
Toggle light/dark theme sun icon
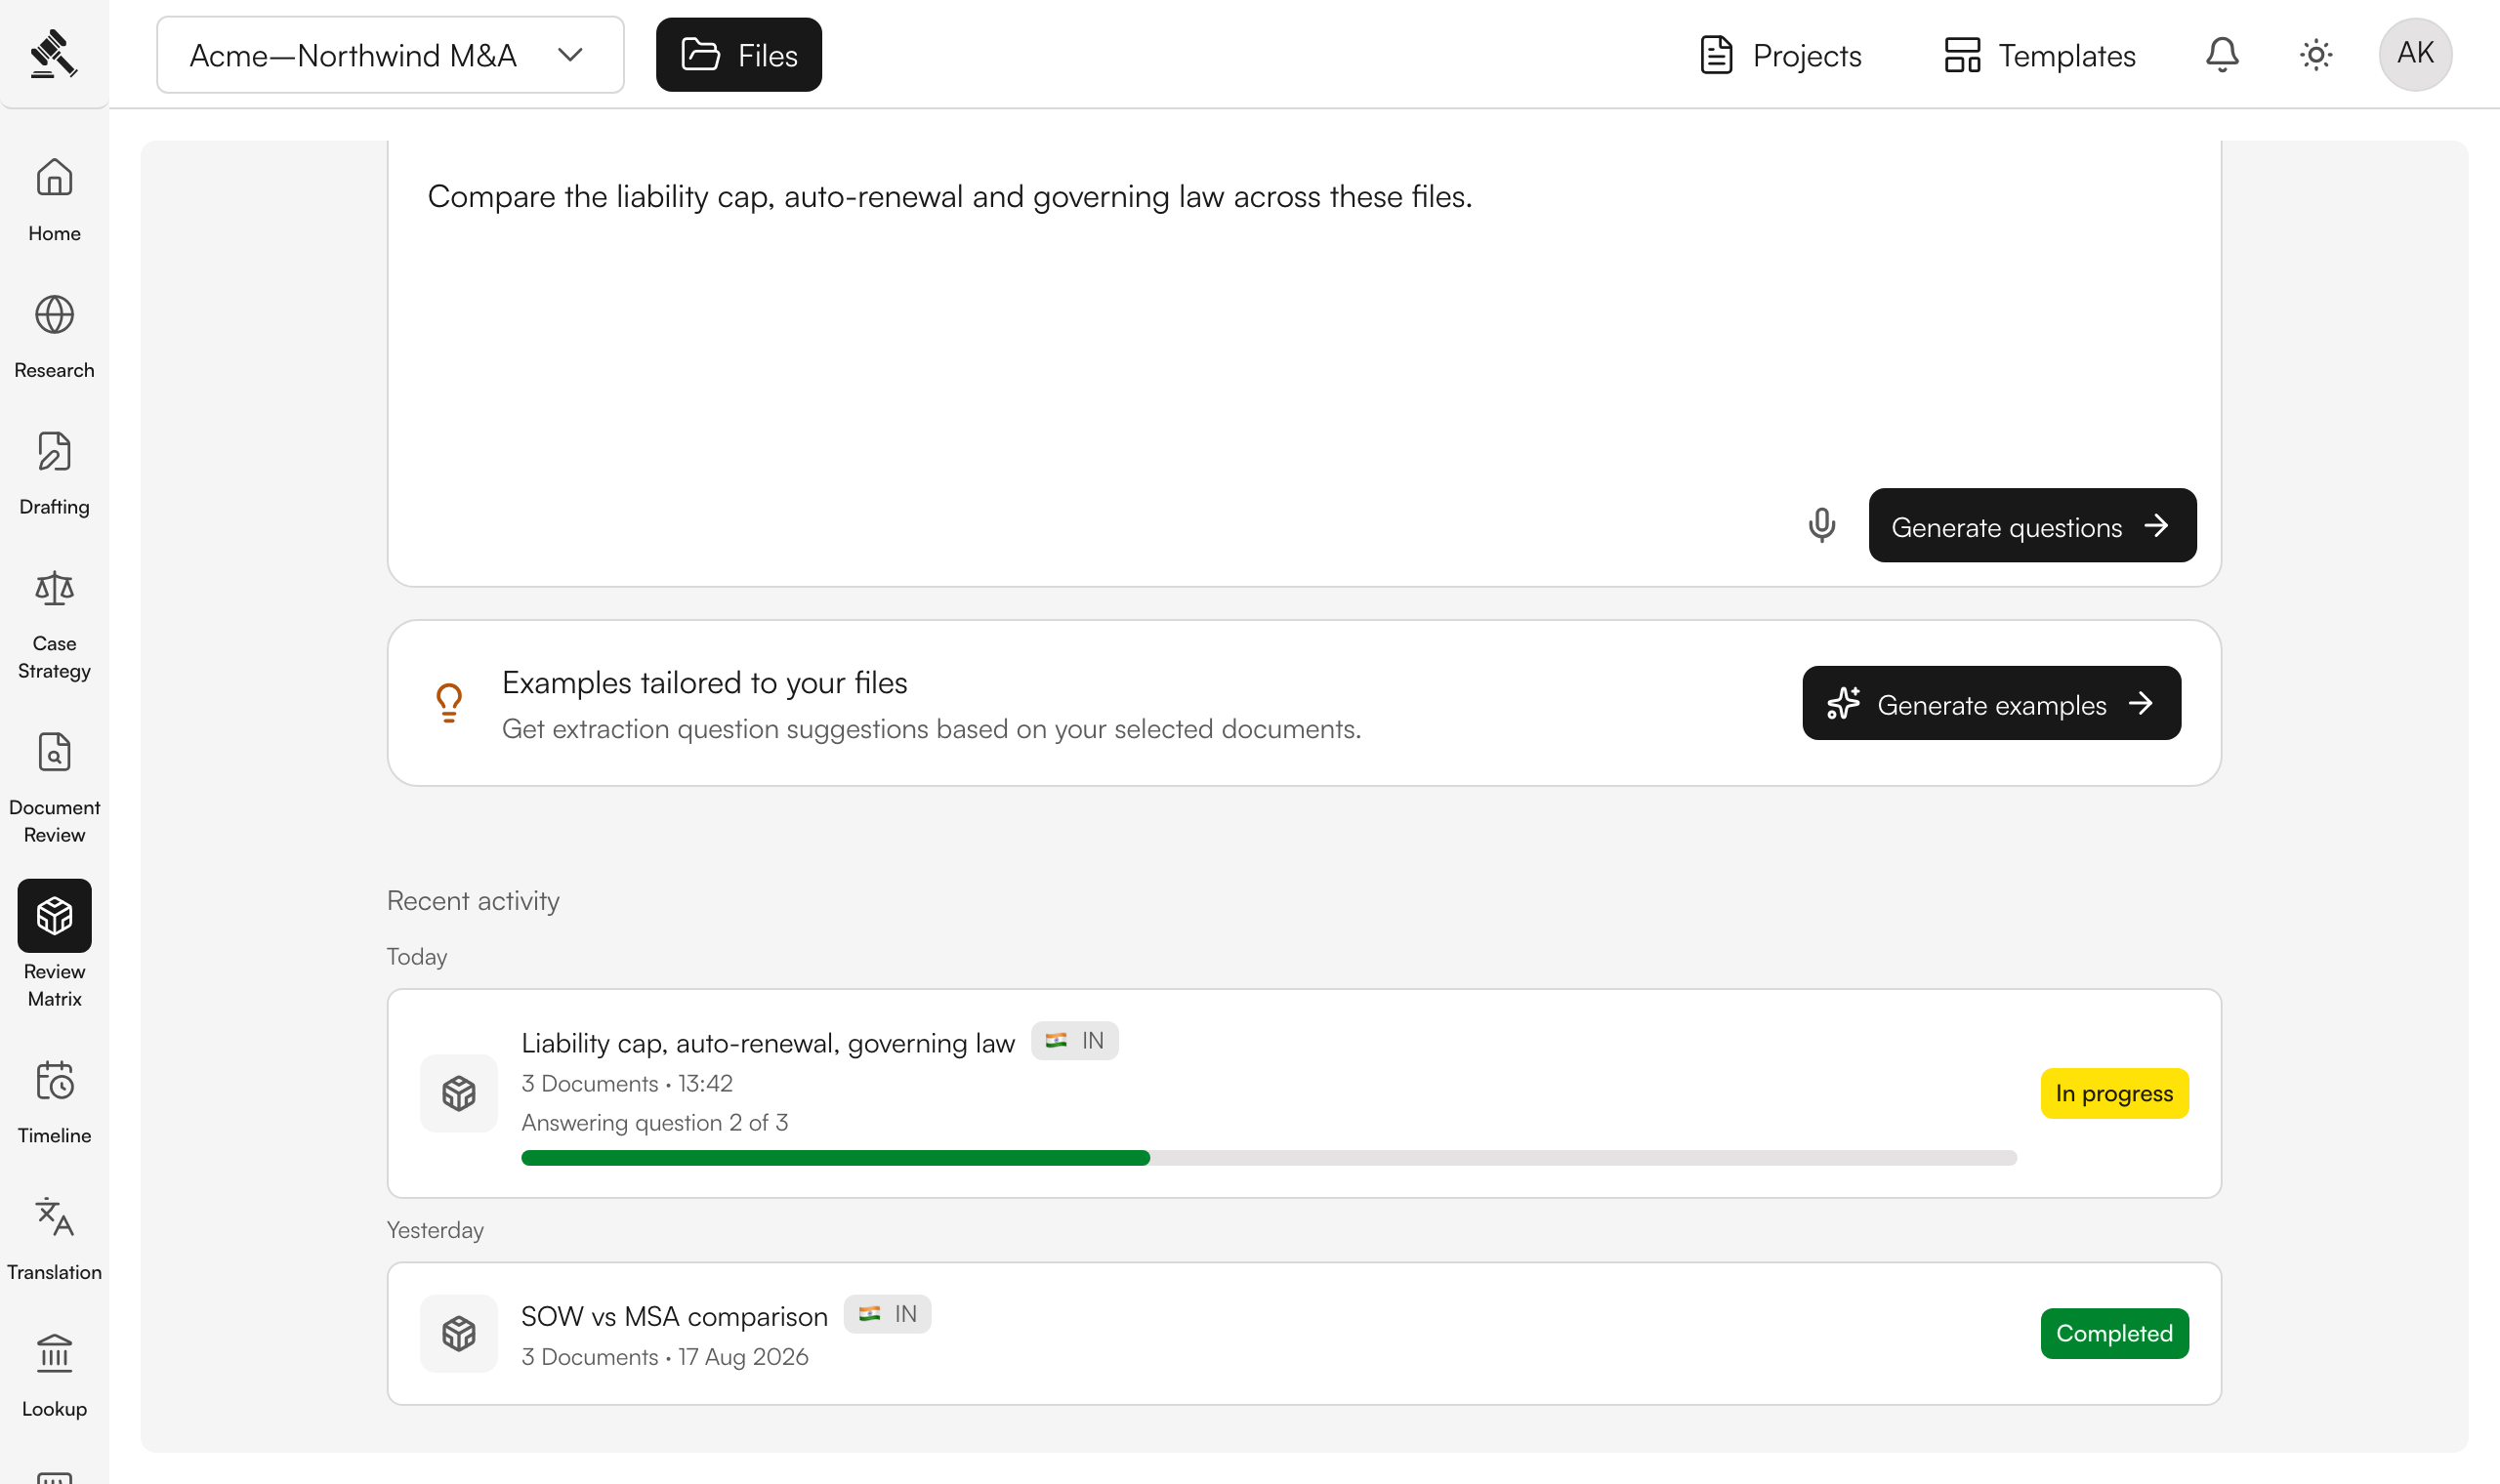click(2316, 55)
